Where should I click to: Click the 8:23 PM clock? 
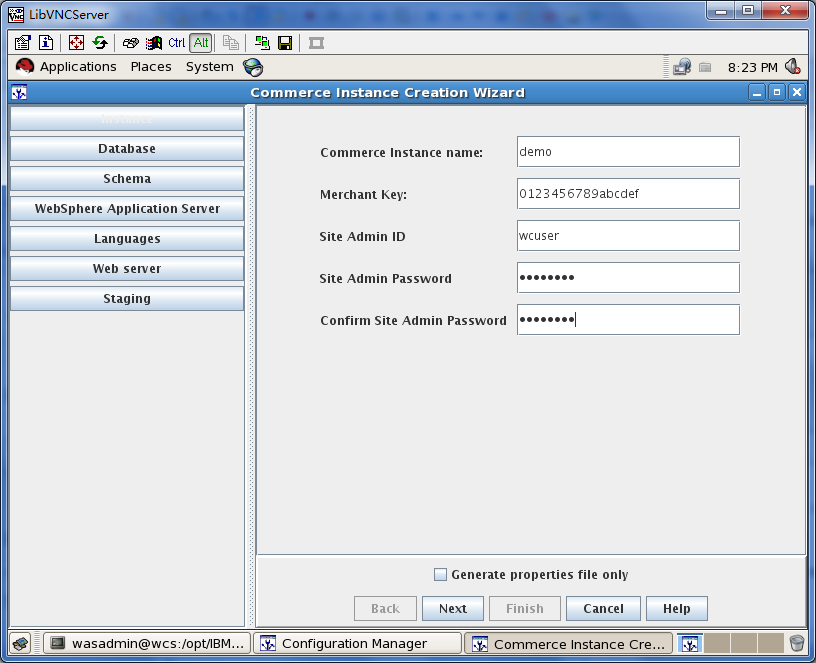[x=753, y=68]
